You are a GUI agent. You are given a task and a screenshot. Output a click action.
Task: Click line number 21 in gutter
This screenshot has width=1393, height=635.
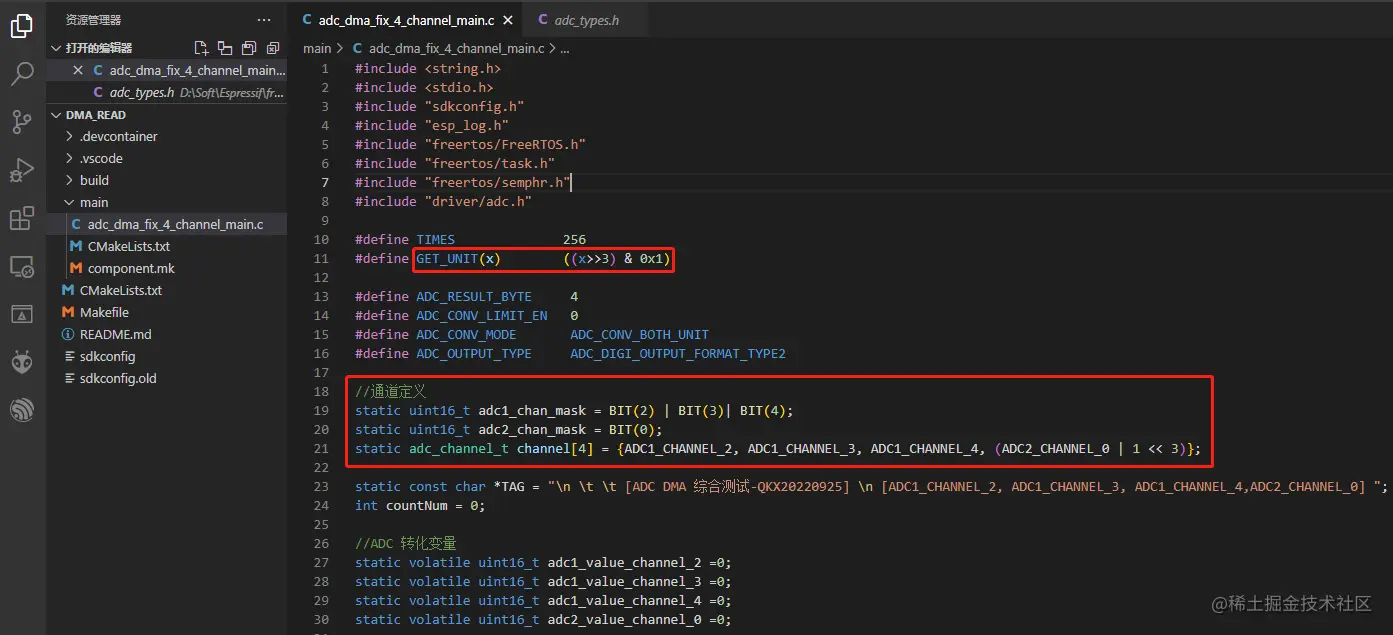(321, 448)
